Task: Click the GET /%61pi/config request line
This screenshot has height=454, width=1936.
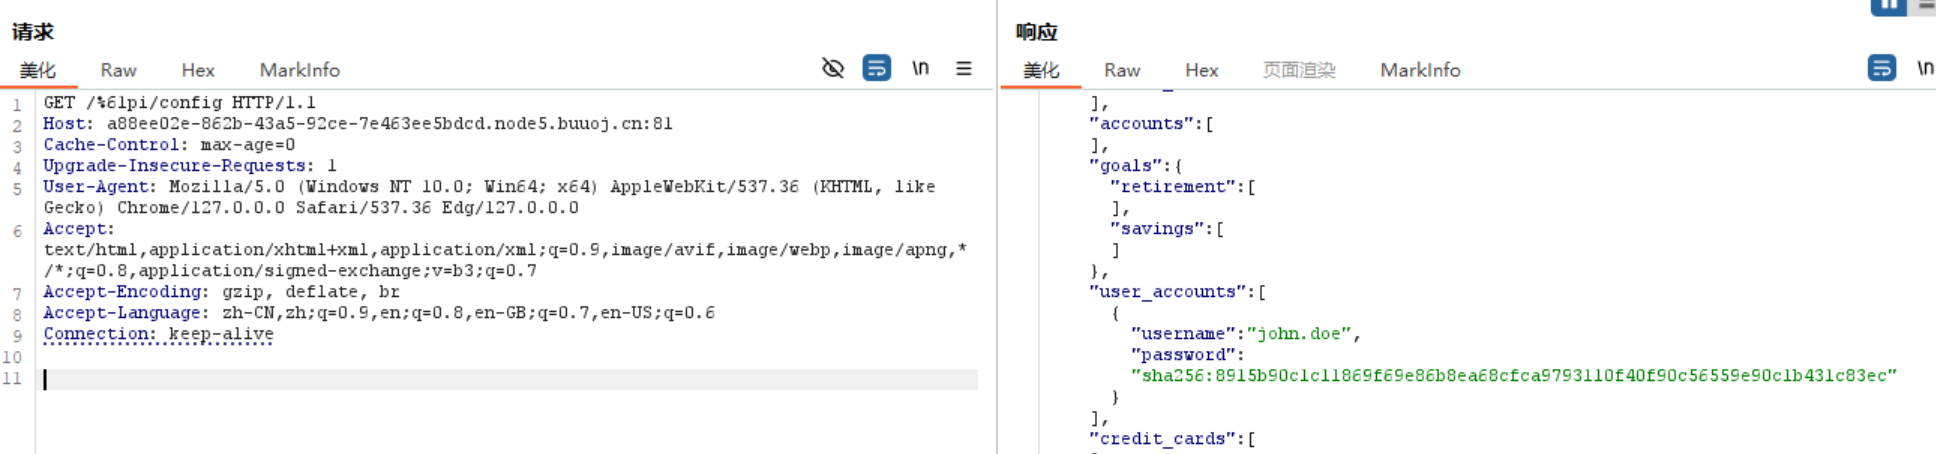Action: [x=180, y=102]
